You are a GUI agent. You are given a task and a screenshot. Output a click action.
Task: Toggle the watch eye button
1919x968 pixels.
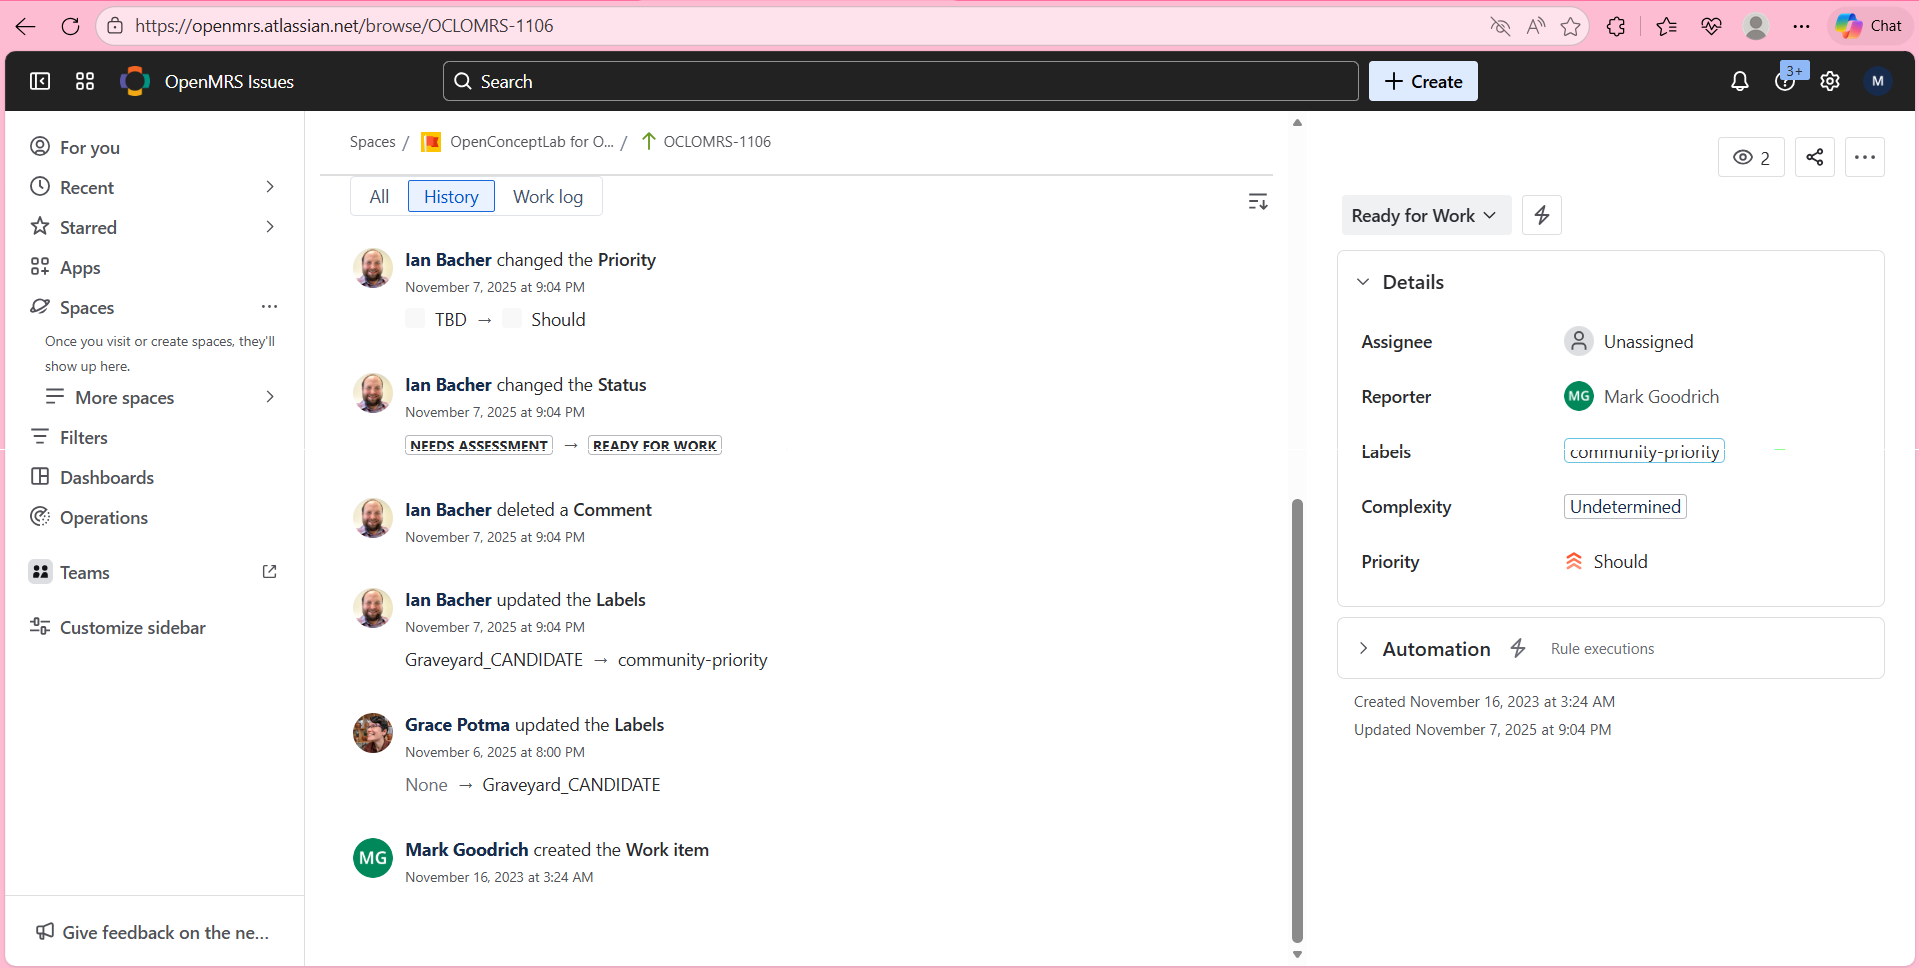pyautogui.click(x=1750, y=157)
